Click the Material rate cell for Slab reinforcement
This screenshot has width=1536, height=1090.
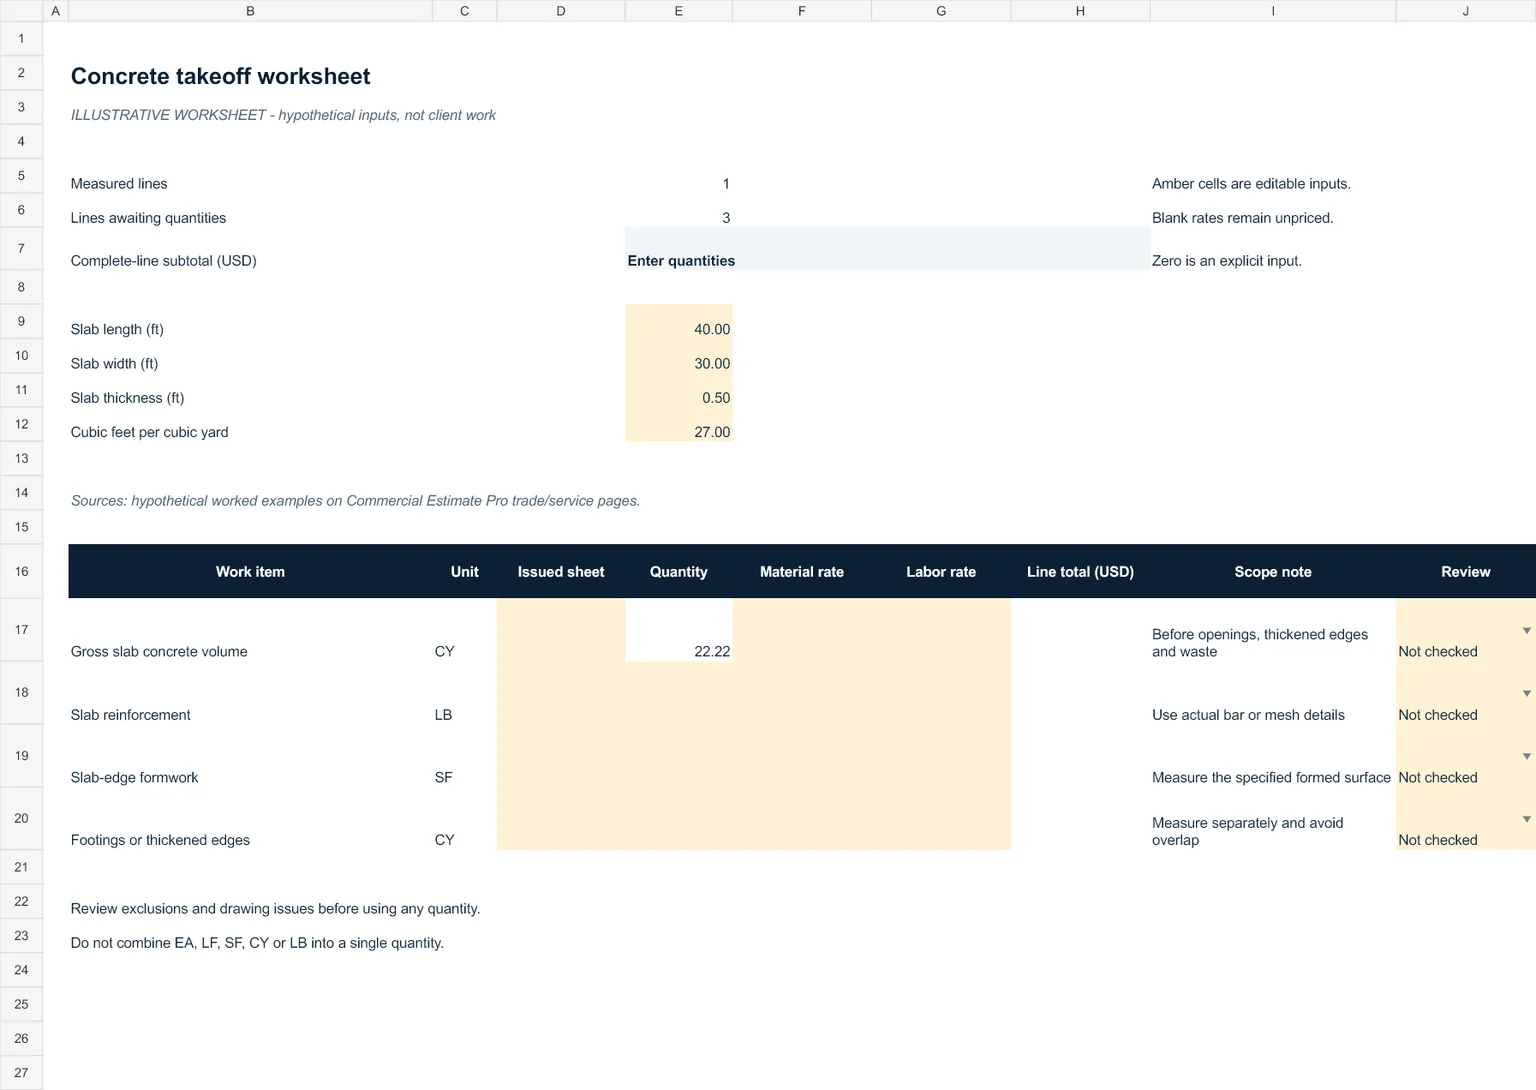point(802,693)
